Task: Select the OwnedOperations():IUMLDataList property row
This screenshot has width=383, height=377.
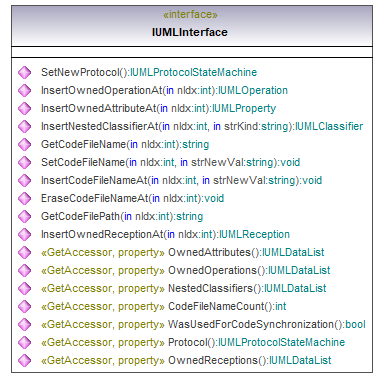Action: pos(186,270)
